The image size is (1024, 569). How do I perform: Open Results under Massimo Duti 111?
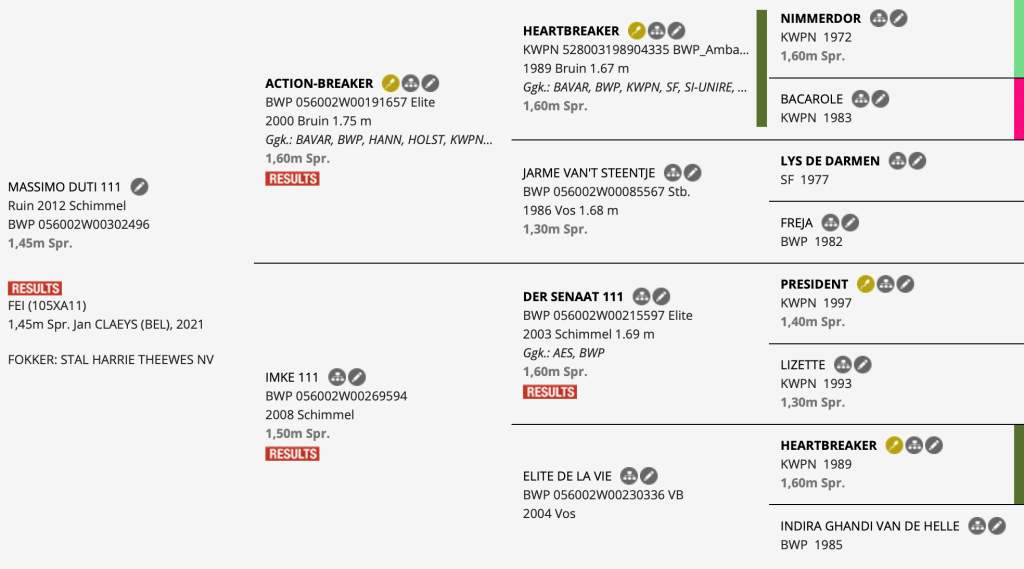click(x=35, y=288)
